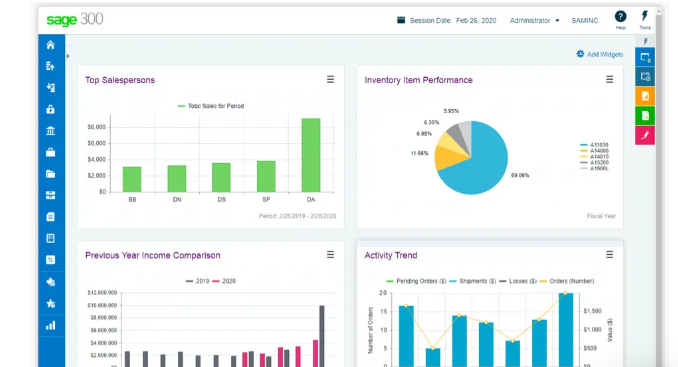Open the Home icon in sidebar
Viewport: 678px width, 367px height.
click(51, 45)
